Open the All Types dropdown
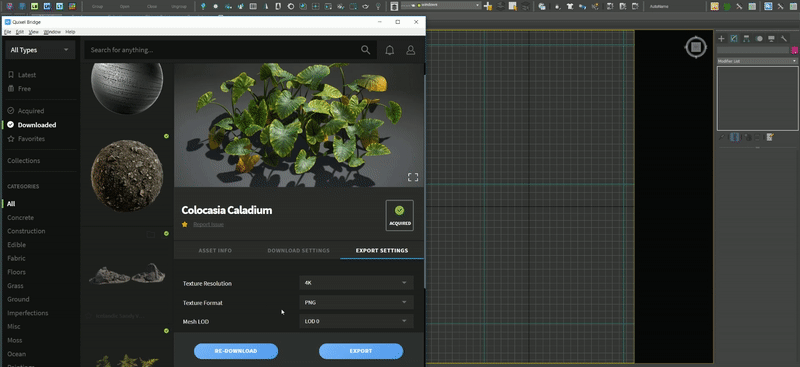800x367 pixels. click(40, 50)
